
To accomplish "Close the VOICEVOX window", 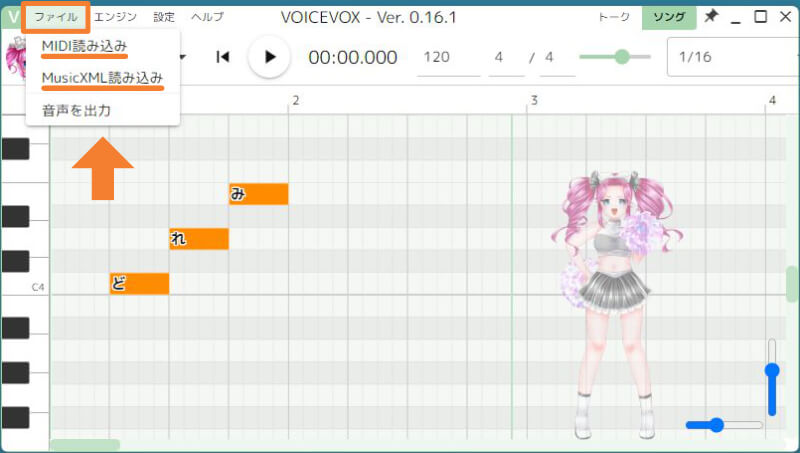I will [786, 16].
